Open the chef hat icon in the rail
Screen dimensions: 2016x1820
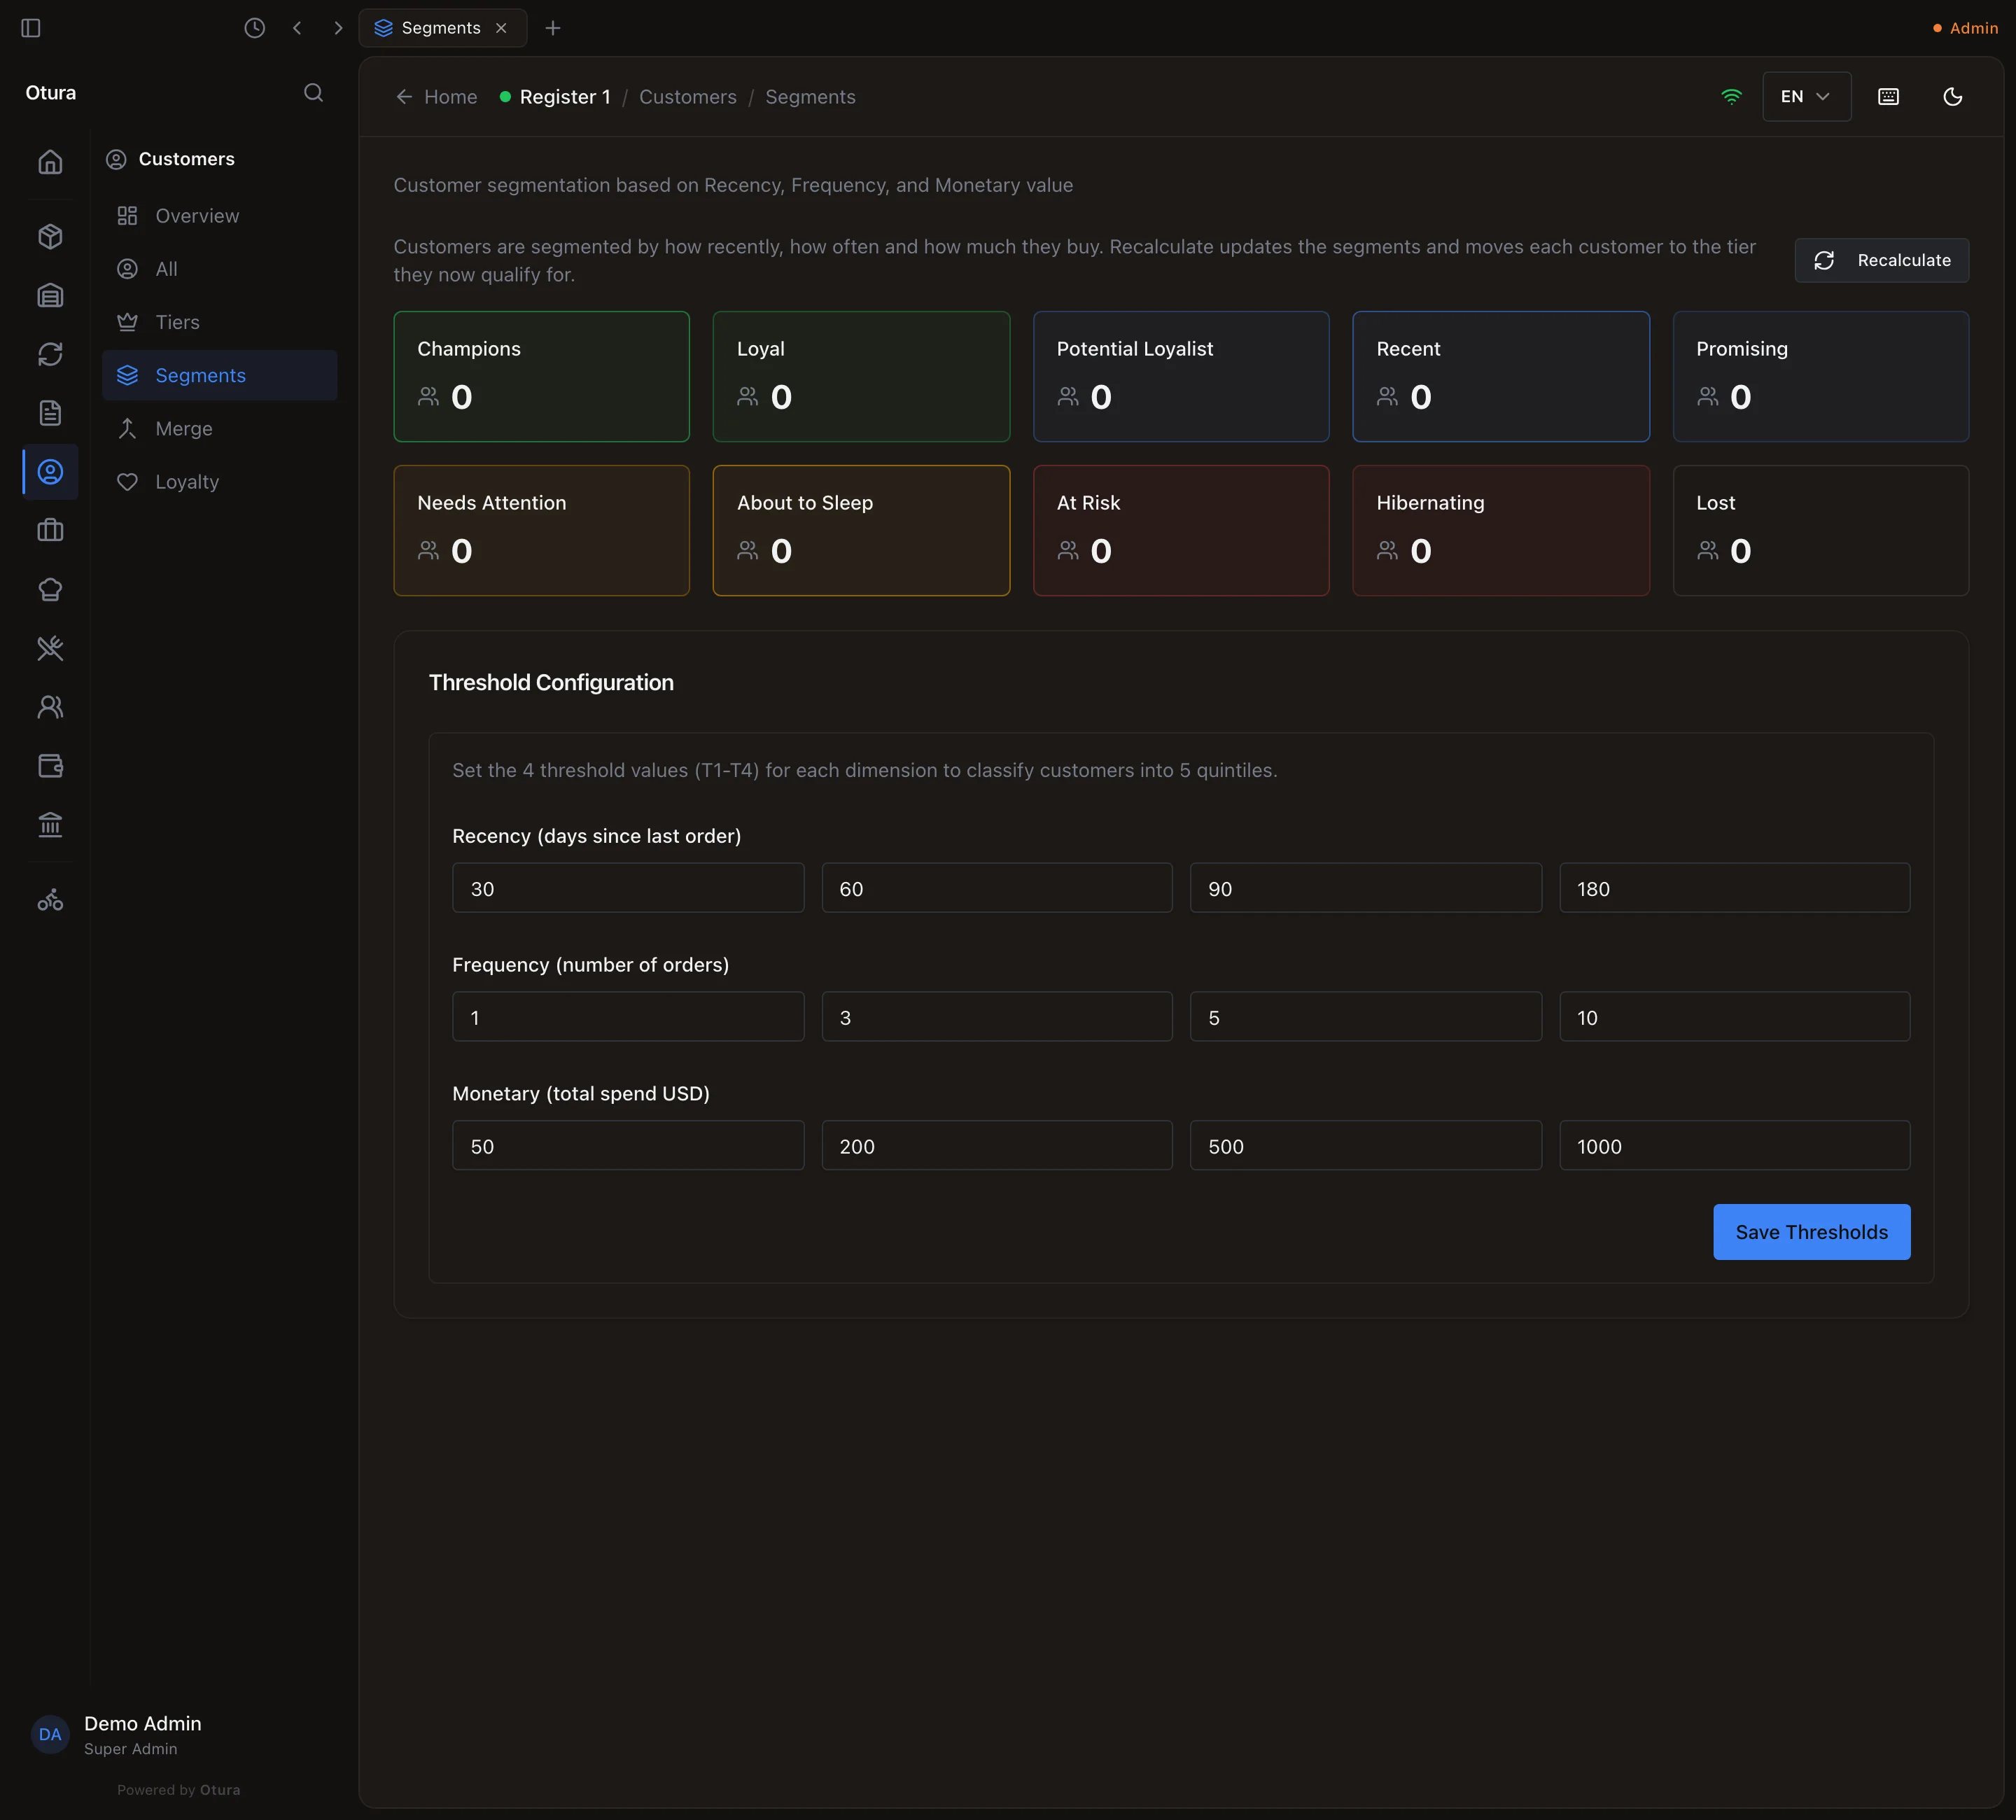[x=50, y=590]
